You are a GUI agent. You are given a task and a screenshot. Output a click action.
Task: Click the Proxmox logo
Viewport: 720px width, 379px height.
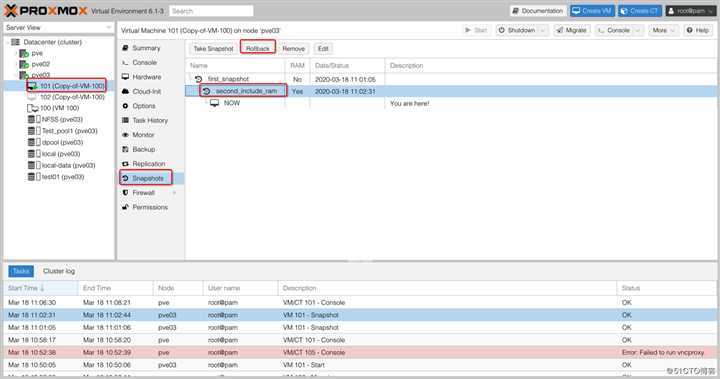pos(45,11)
